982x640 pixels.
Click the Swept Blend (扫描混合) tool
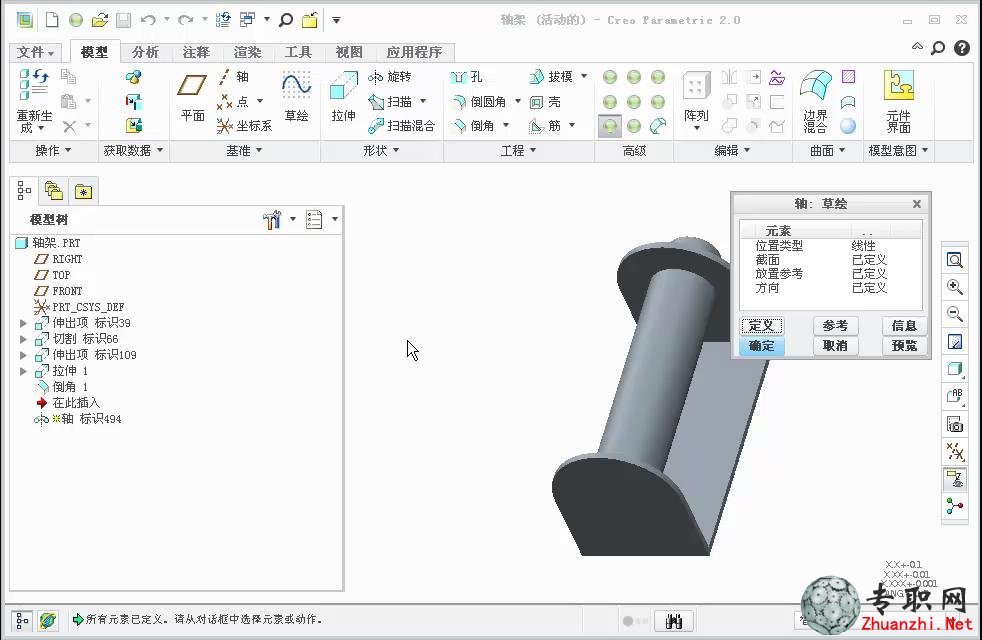(401, 126)
